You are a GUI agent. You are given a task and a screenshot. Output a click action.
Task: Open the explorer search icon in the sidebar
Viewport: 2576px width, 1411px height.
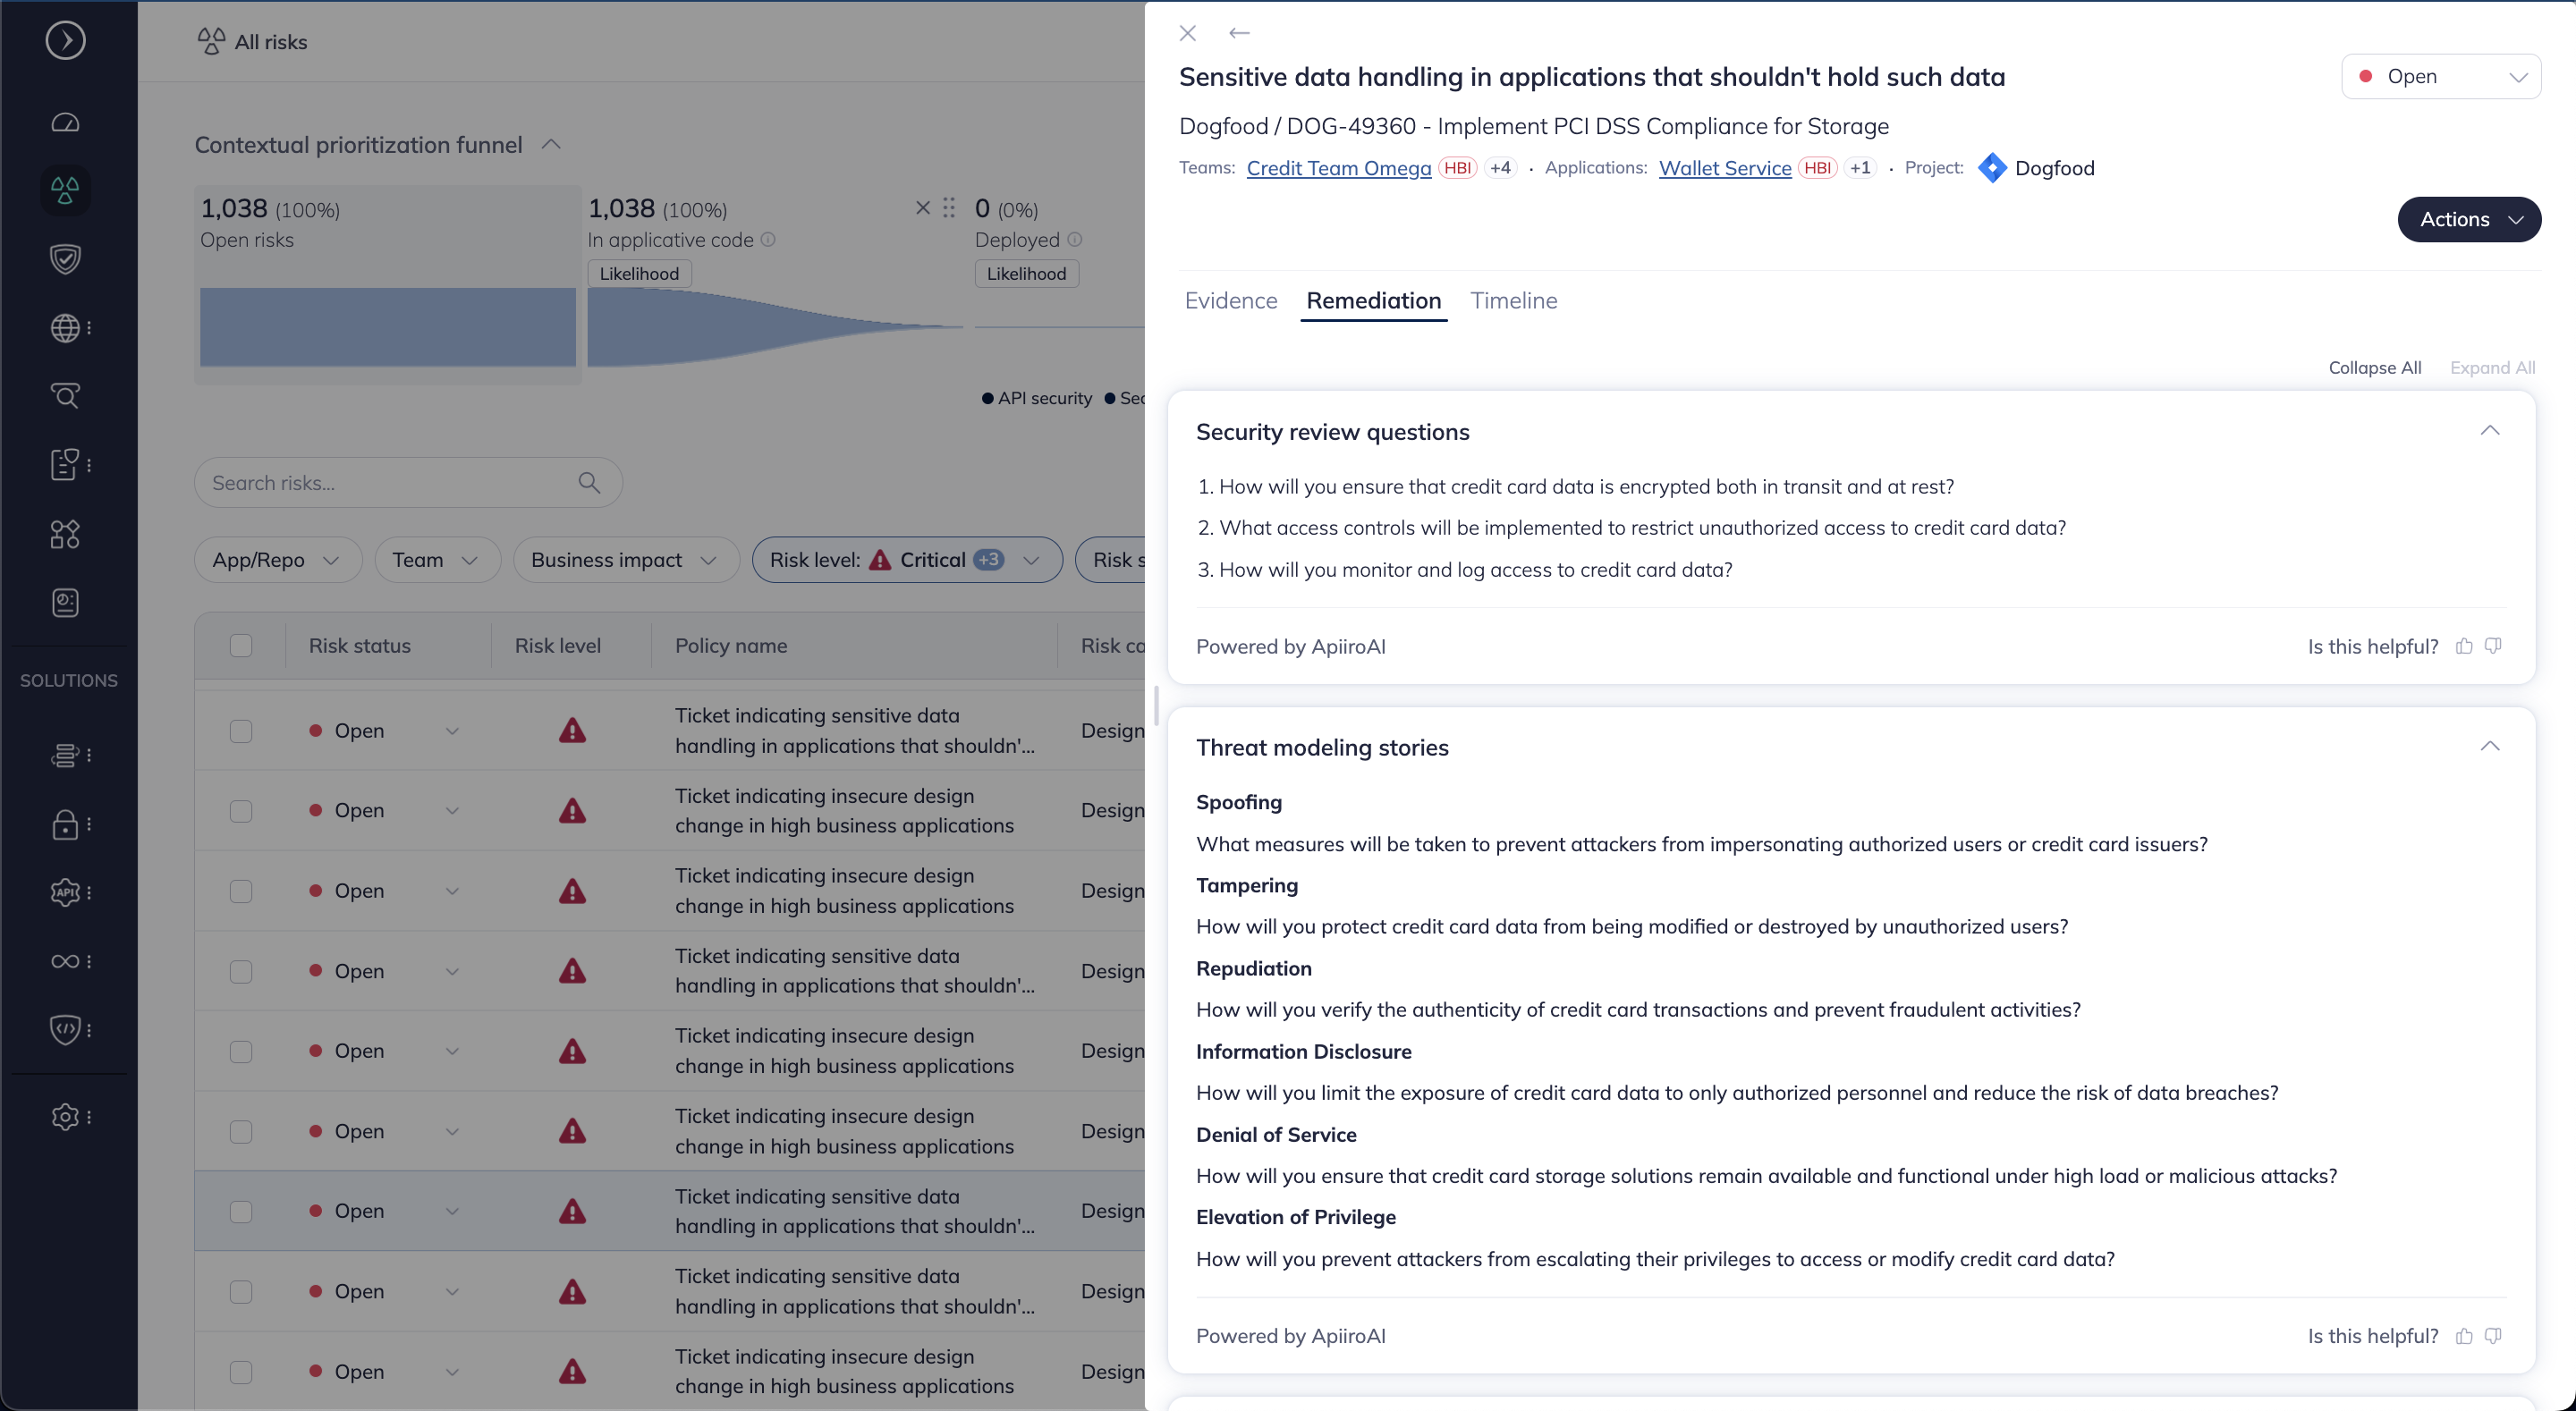point(64,395)
